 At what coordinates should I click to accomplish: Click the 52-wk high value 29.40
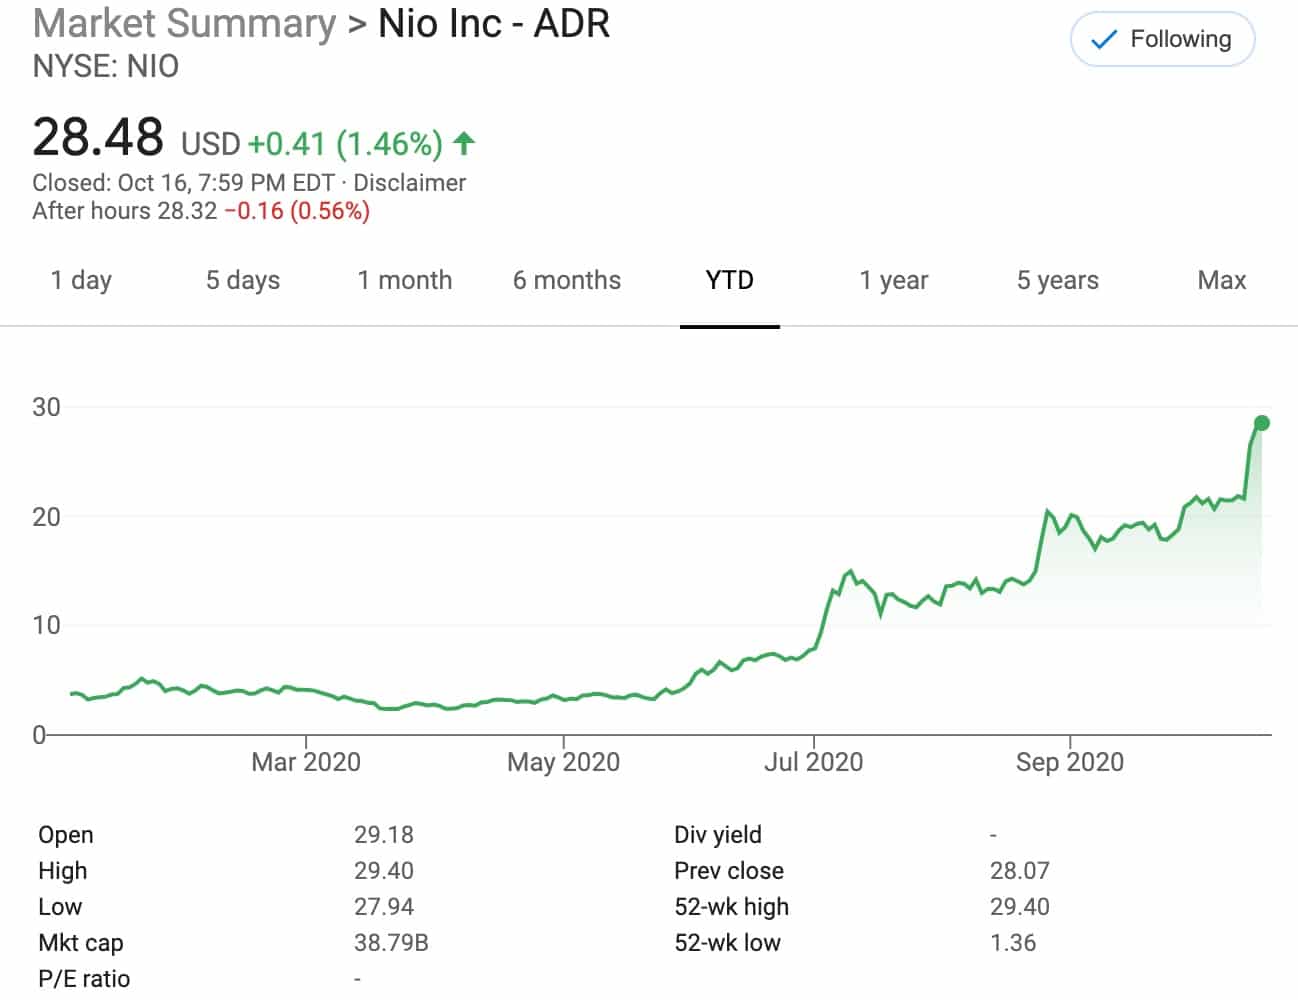(x=1021, y=906)
